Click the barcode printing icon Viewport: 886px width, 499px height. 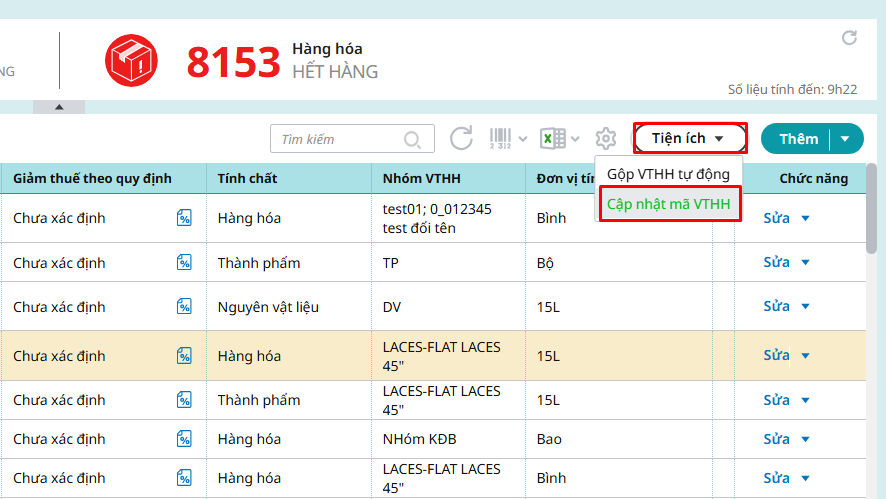[x=502, y=139]
